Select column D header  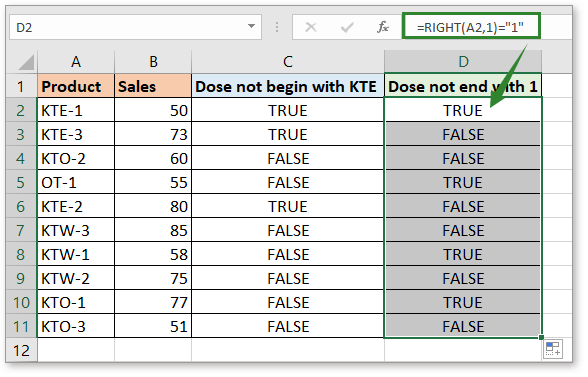[x=463, y=62]
